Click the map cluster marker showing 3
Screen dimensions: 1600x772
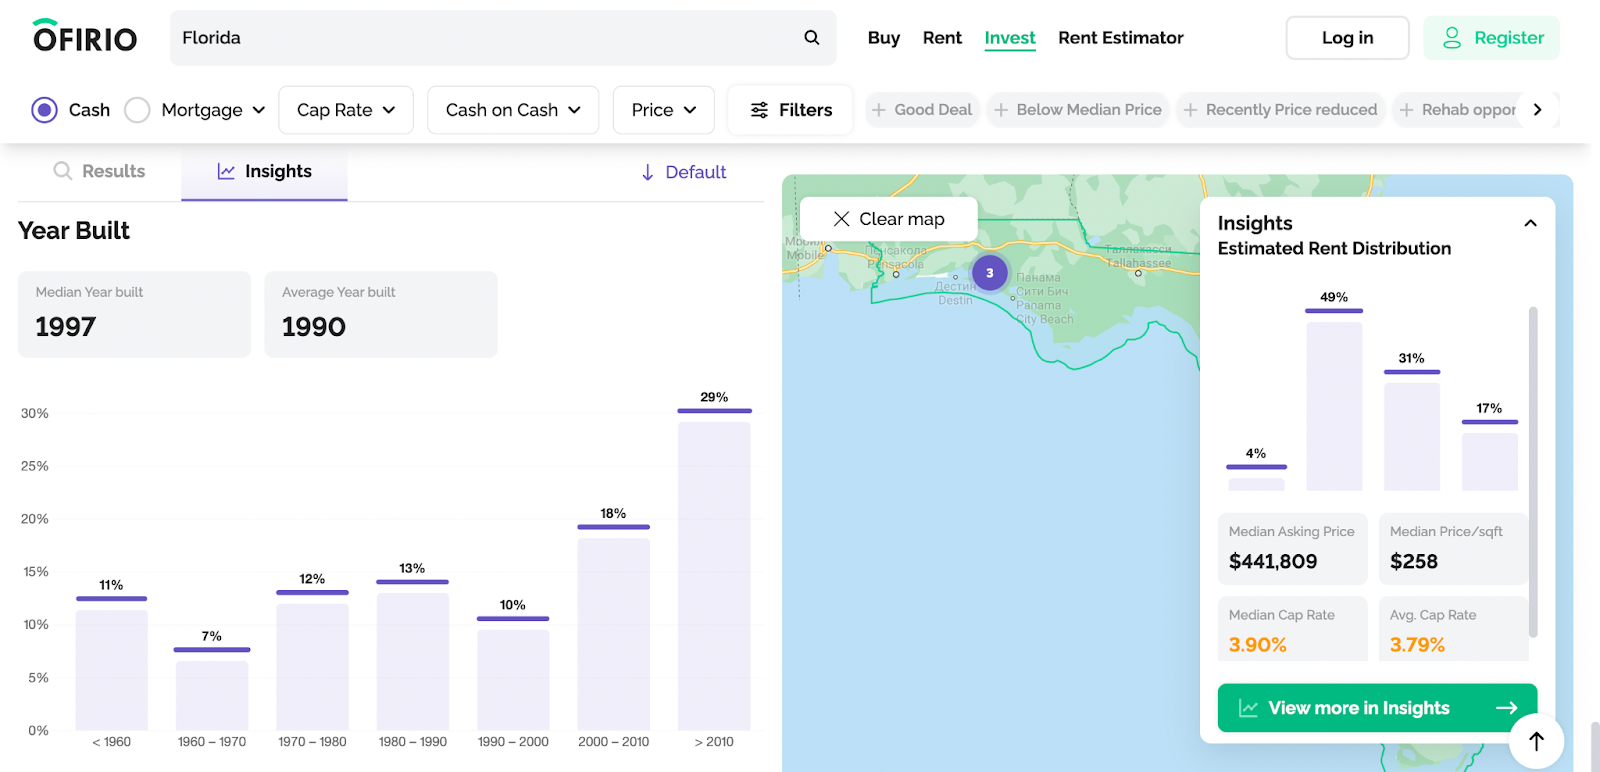click(x=989, y=273)
